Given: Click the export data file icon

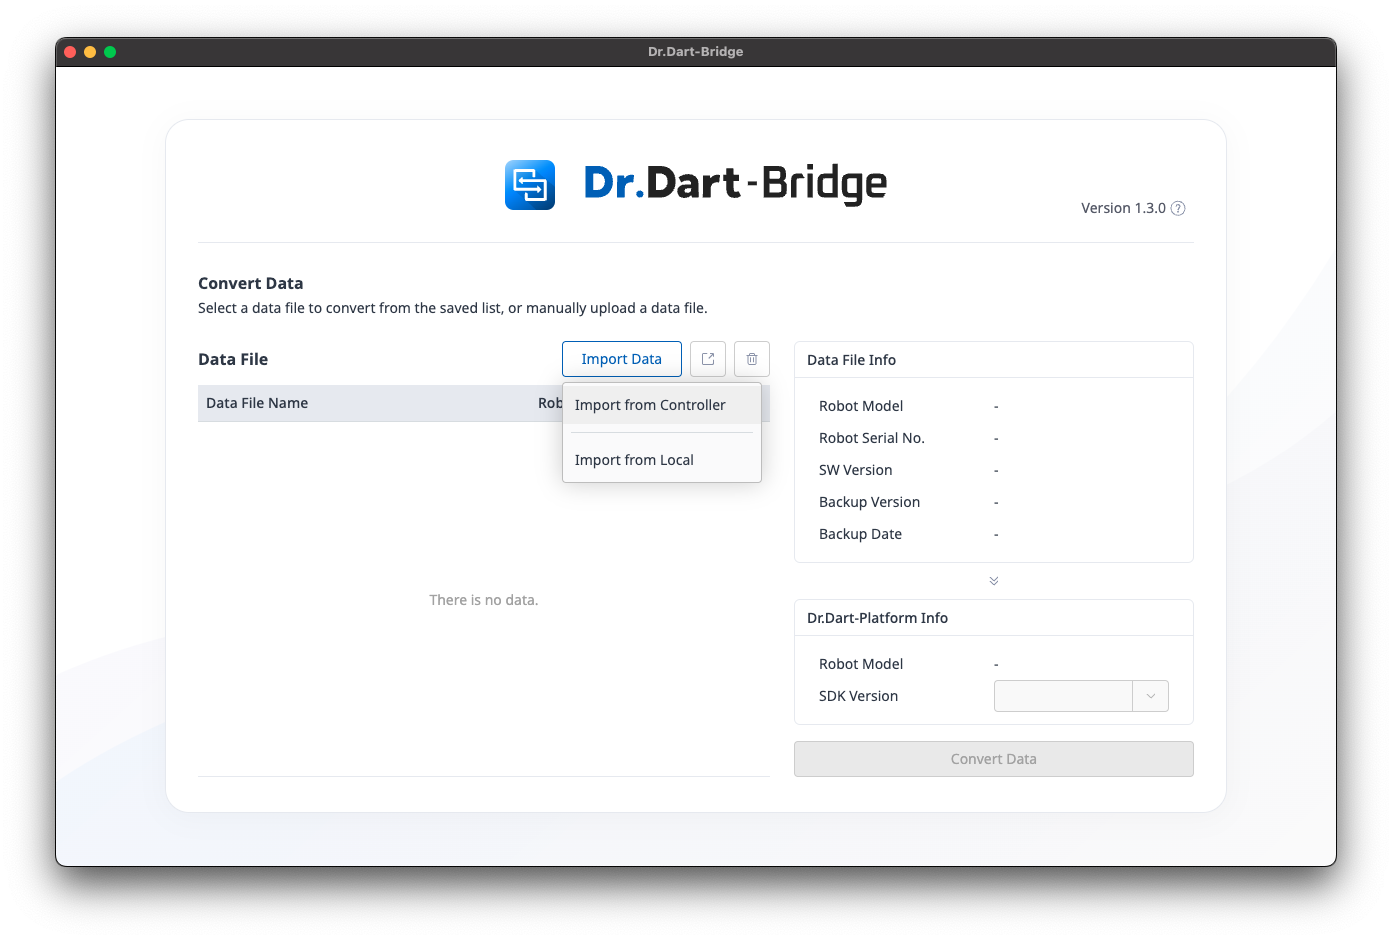Looking at the screenshot, I should (x=708, y=359).
